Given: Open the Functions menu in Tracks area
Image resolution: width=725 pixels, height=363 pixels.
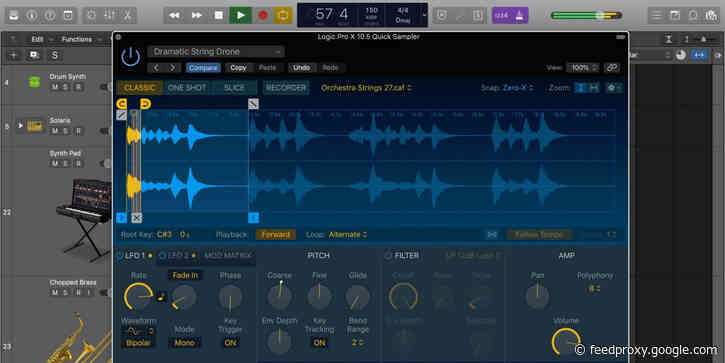Looking at the screenshot, I should [76, 39].
